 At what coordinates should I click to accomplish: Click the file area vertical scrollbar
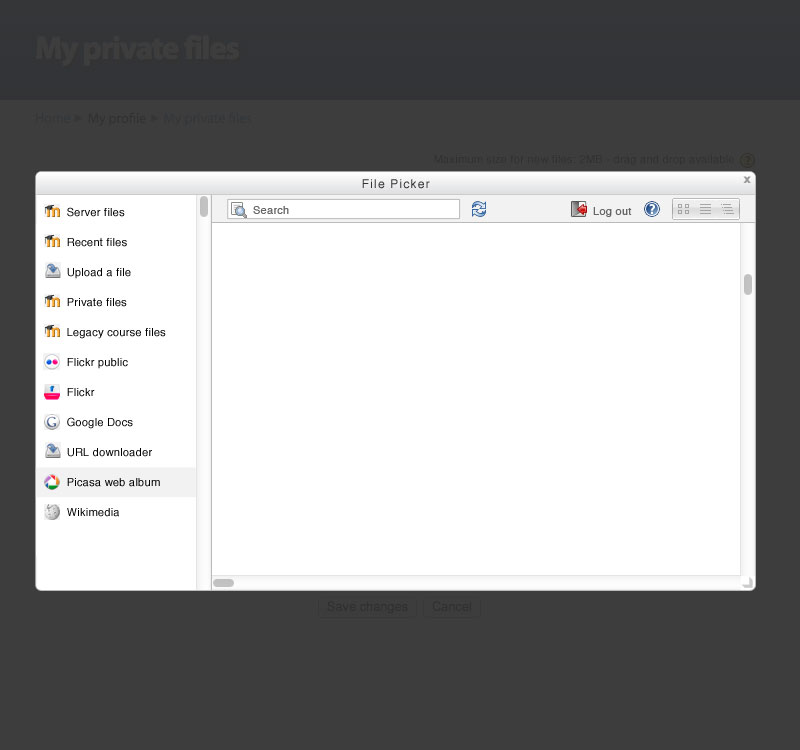[748, 285]
